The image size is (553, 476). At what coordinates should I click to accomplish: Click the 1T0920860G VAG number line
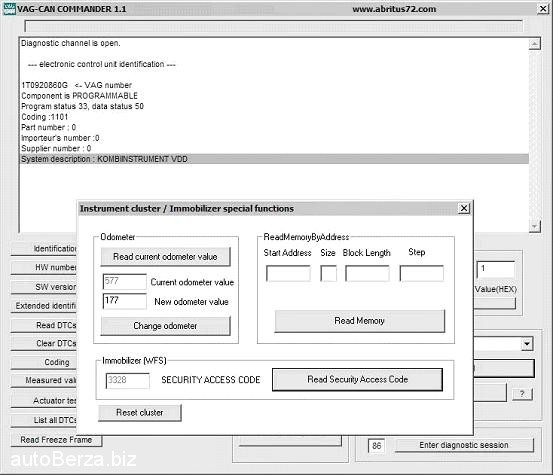(77, 85)
